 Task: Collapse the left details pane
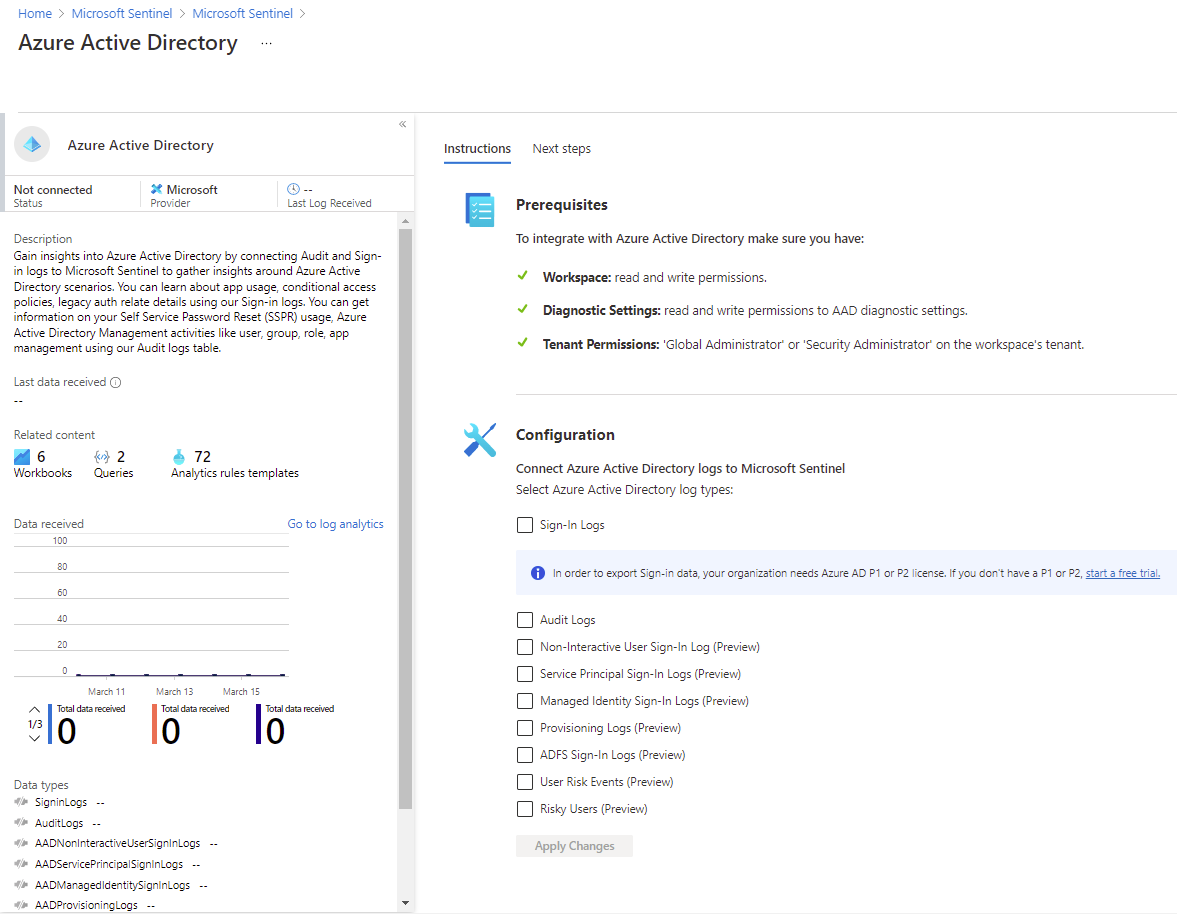(402, 124)
